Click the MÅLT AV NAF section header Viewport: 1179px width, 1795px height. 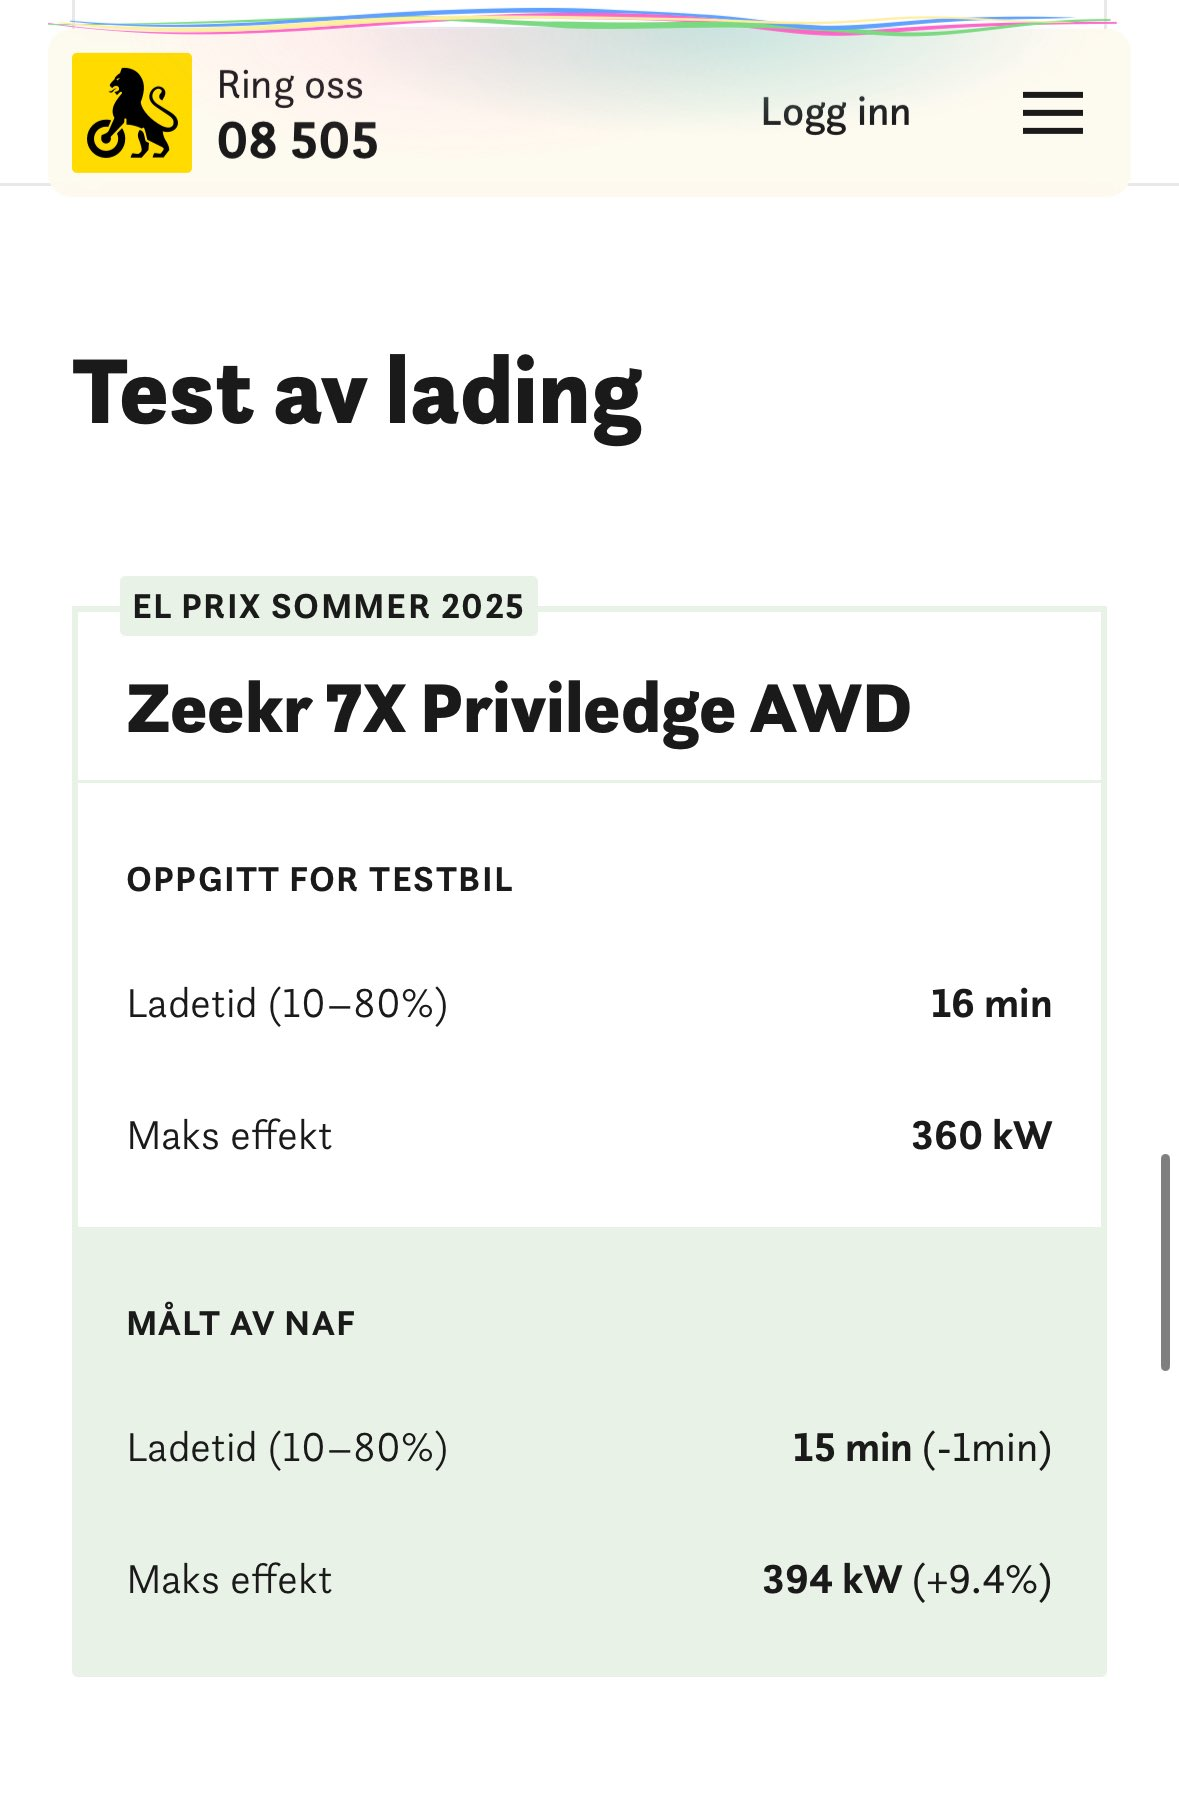(241, 1324)
